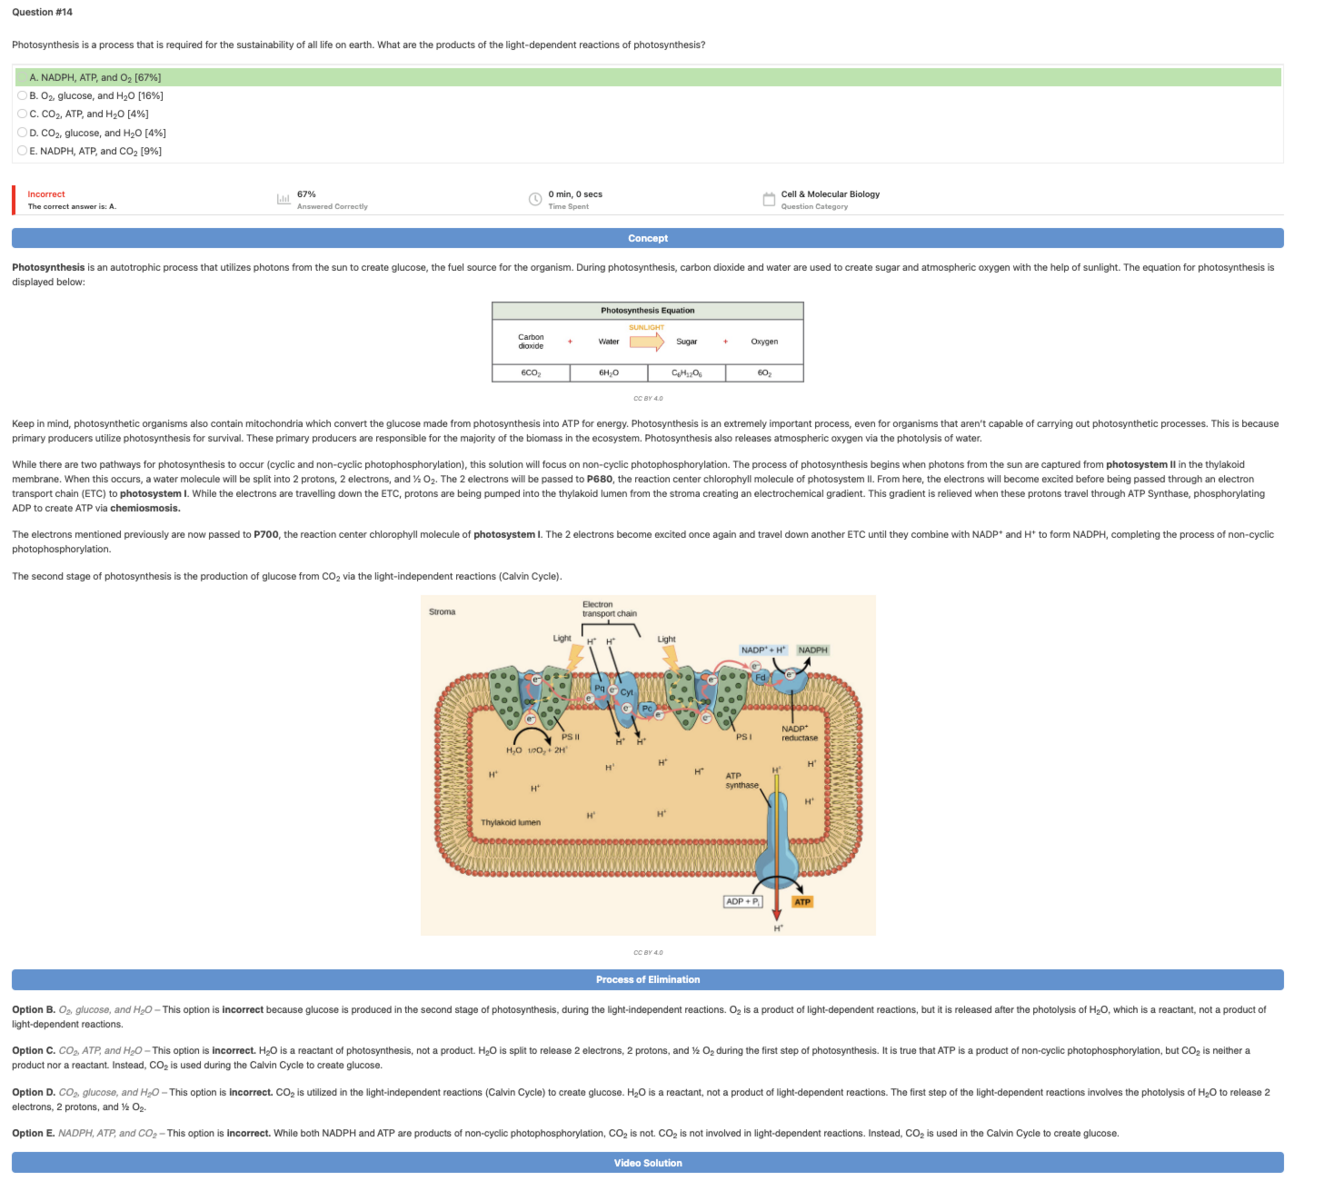The image size is (1334, 1181).
Task: Click the '6CO2' cell in equation table
Action: [531, 373]
